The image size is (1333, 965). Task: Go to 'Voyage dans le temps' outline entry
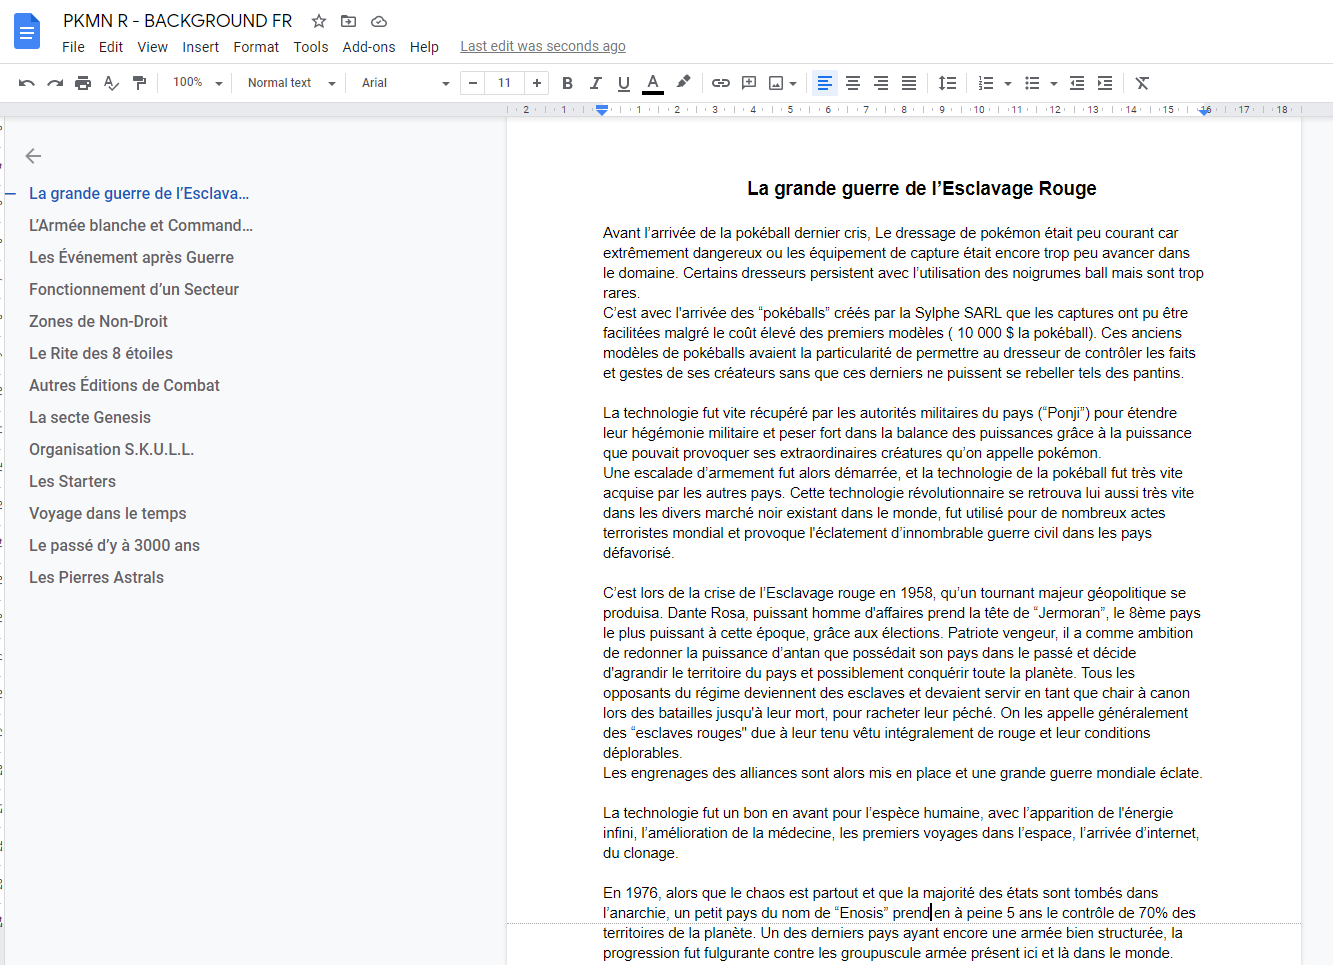tap(108, 513)
